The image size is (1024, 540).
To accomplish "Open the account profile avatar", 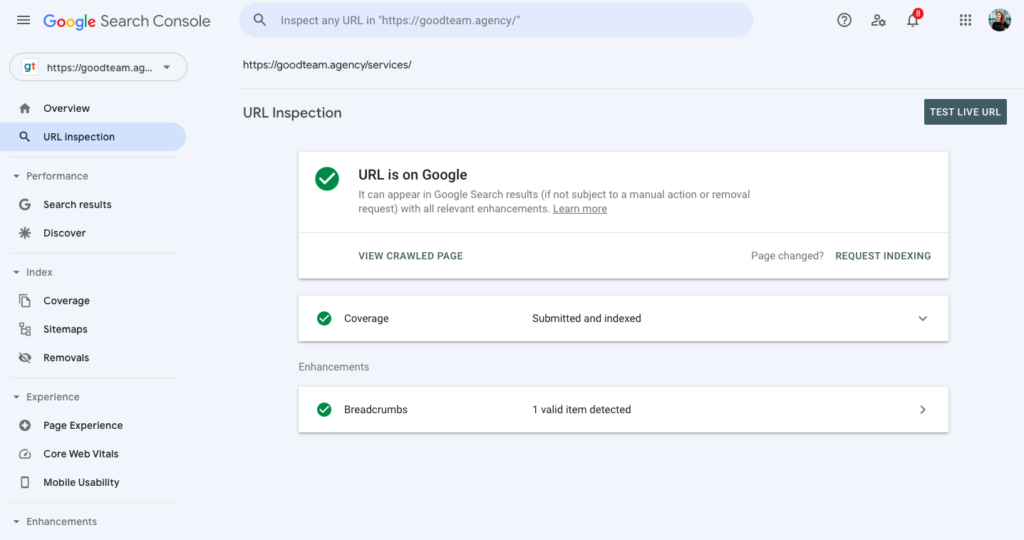I will point(999,20).
